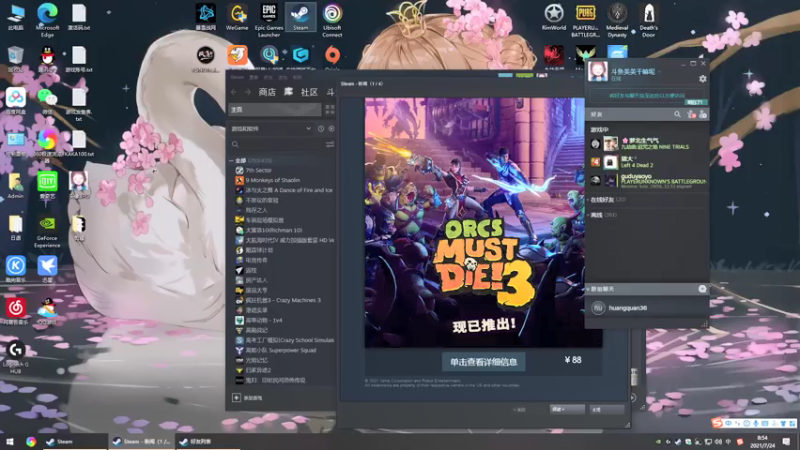Launch the Death's Door desktop icon
800x450 pixels.
pyautogui.click(x=648, y=20)
